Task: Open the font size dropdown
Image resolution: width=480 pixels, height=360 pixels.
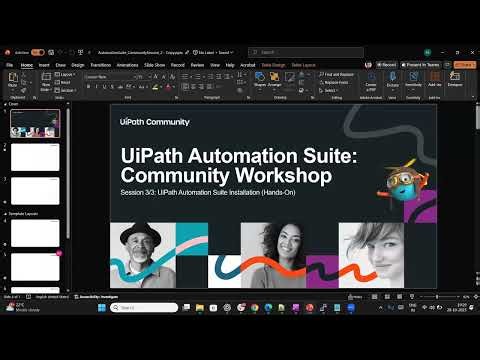Action: click(x=143, y=77)
